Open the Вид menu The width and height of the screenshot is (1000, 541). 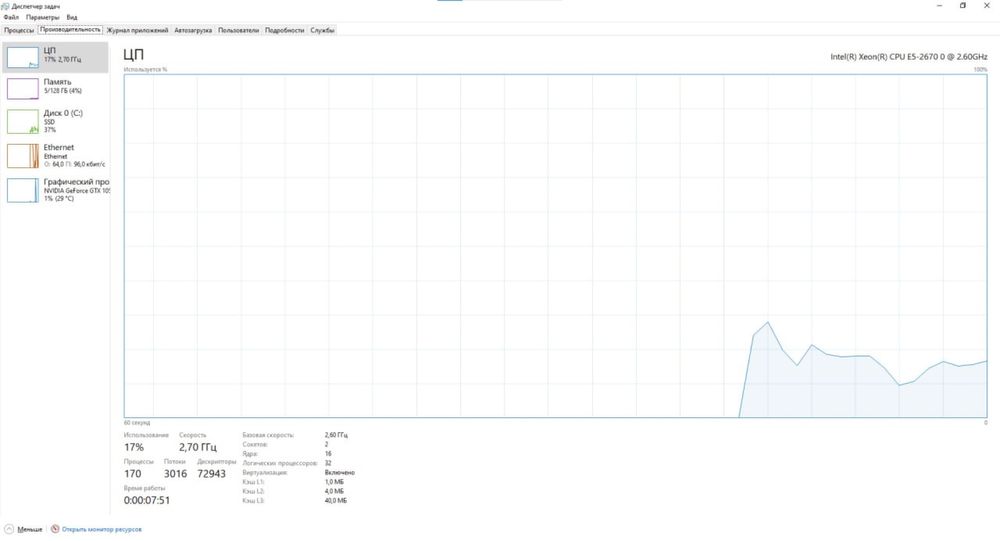[72, 17]
